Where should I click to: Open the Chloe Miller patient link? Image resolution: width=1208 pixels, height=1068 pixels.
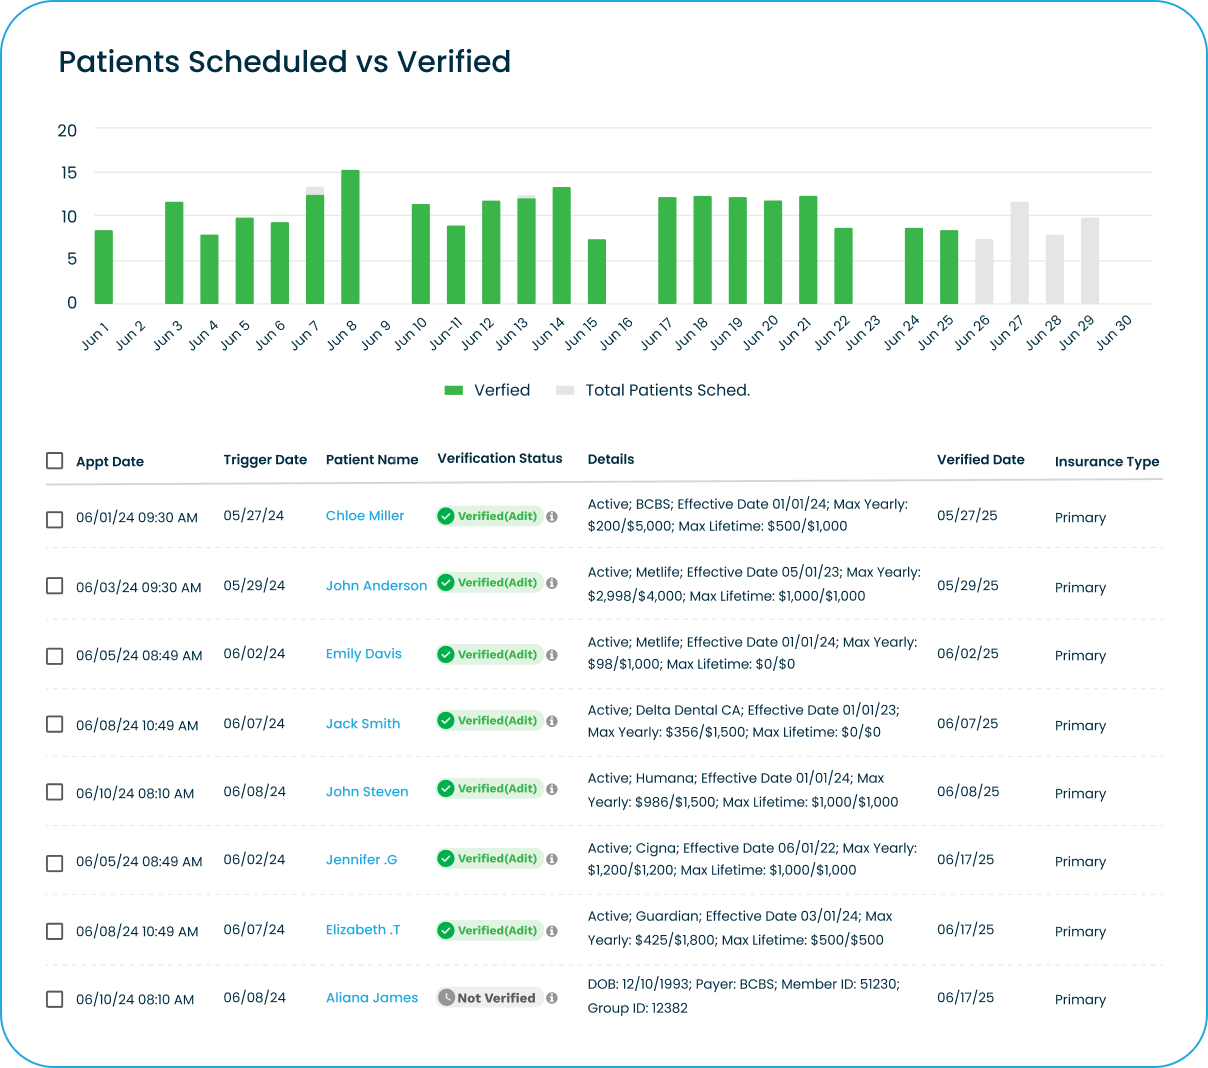click(364, 516)
